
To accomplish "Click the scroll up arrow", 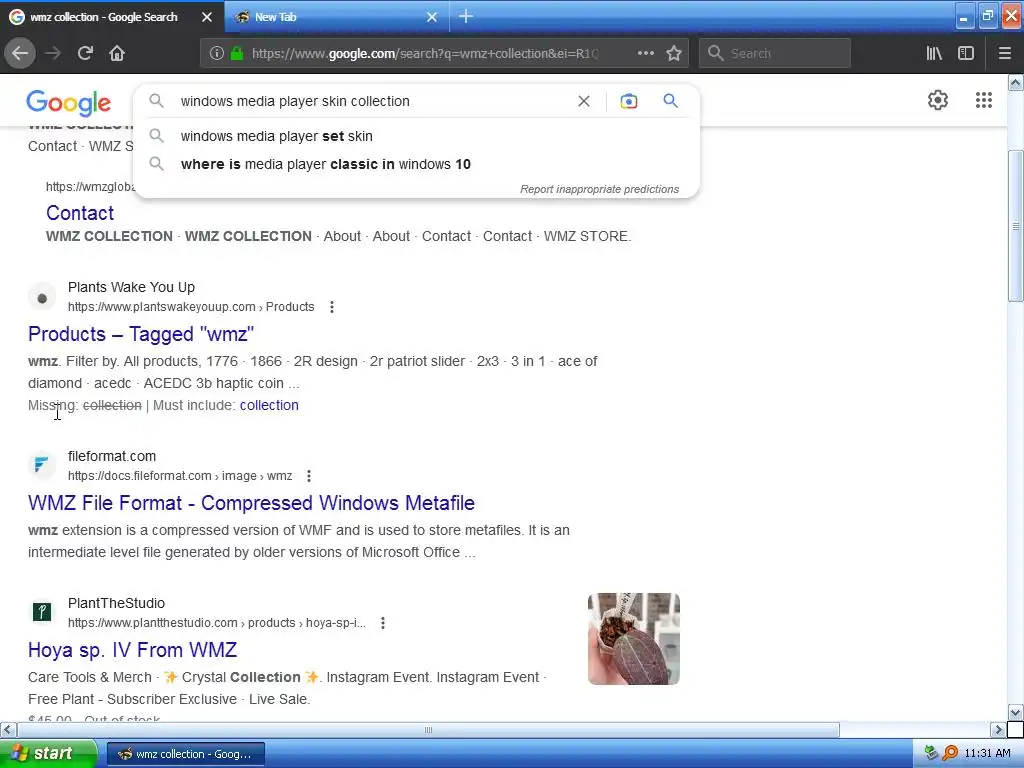I will click(x=1016, y=82).
